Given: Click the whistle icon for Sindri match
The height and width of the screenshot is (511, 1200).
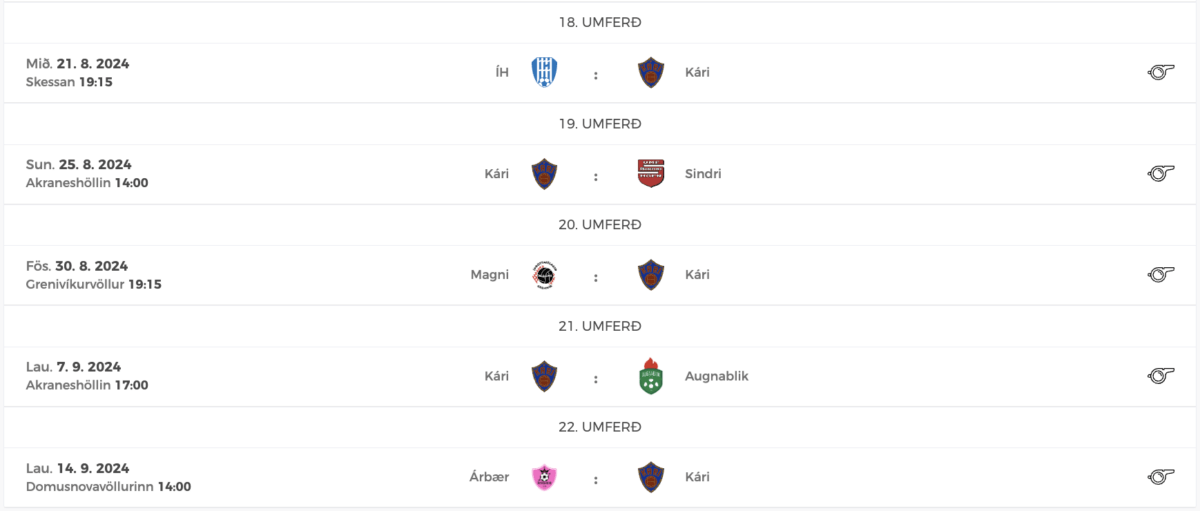Looking at the screenshot, I should tap(1160, 174).
